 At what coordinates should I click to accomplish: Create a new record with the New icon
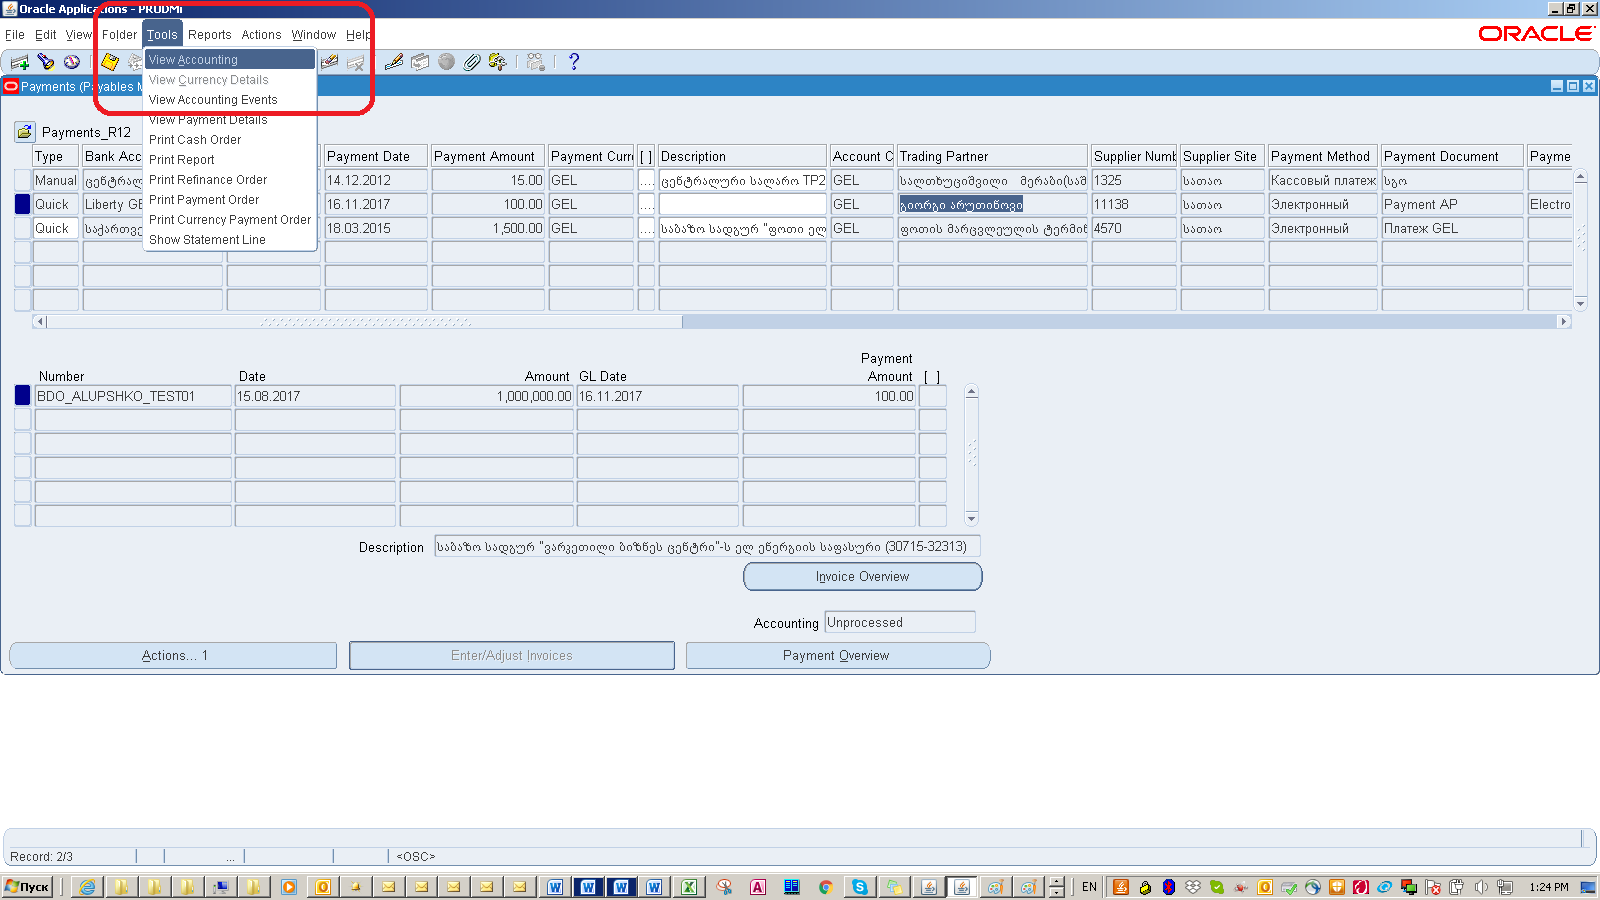(18, 61)
